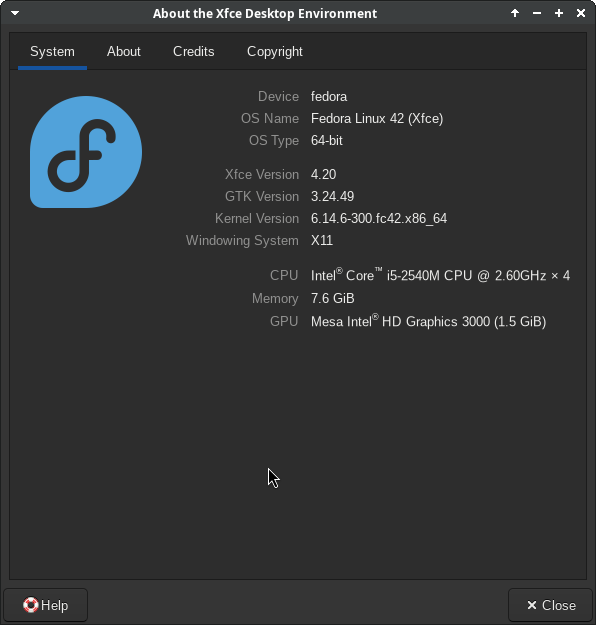
Task: Click the 'CPU' label
Action: [x=284, y=275]
